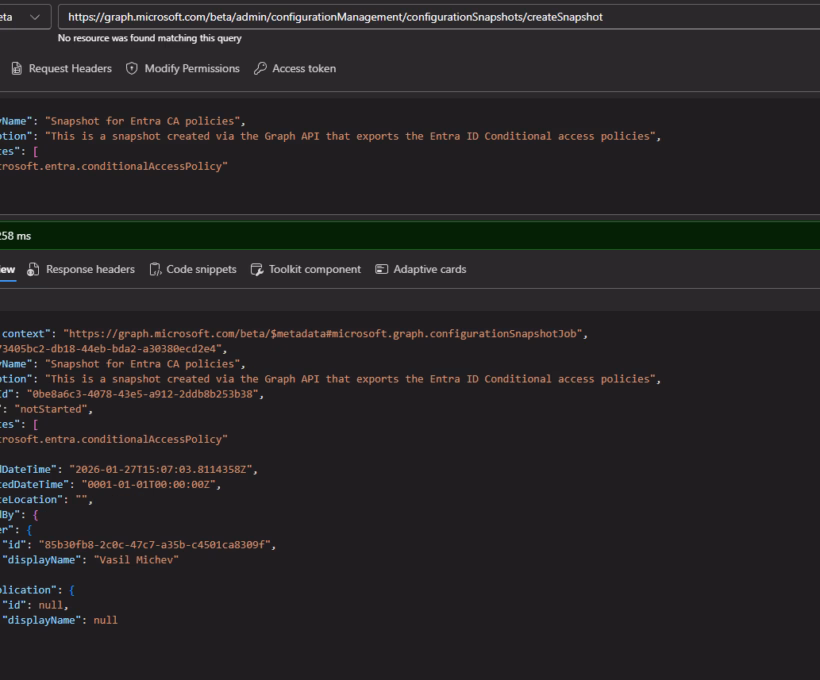This screenshot has height=680, width=820.
Task: Click the Toolkit component icon
Action: pyautogui.click(x=257, y=269)
